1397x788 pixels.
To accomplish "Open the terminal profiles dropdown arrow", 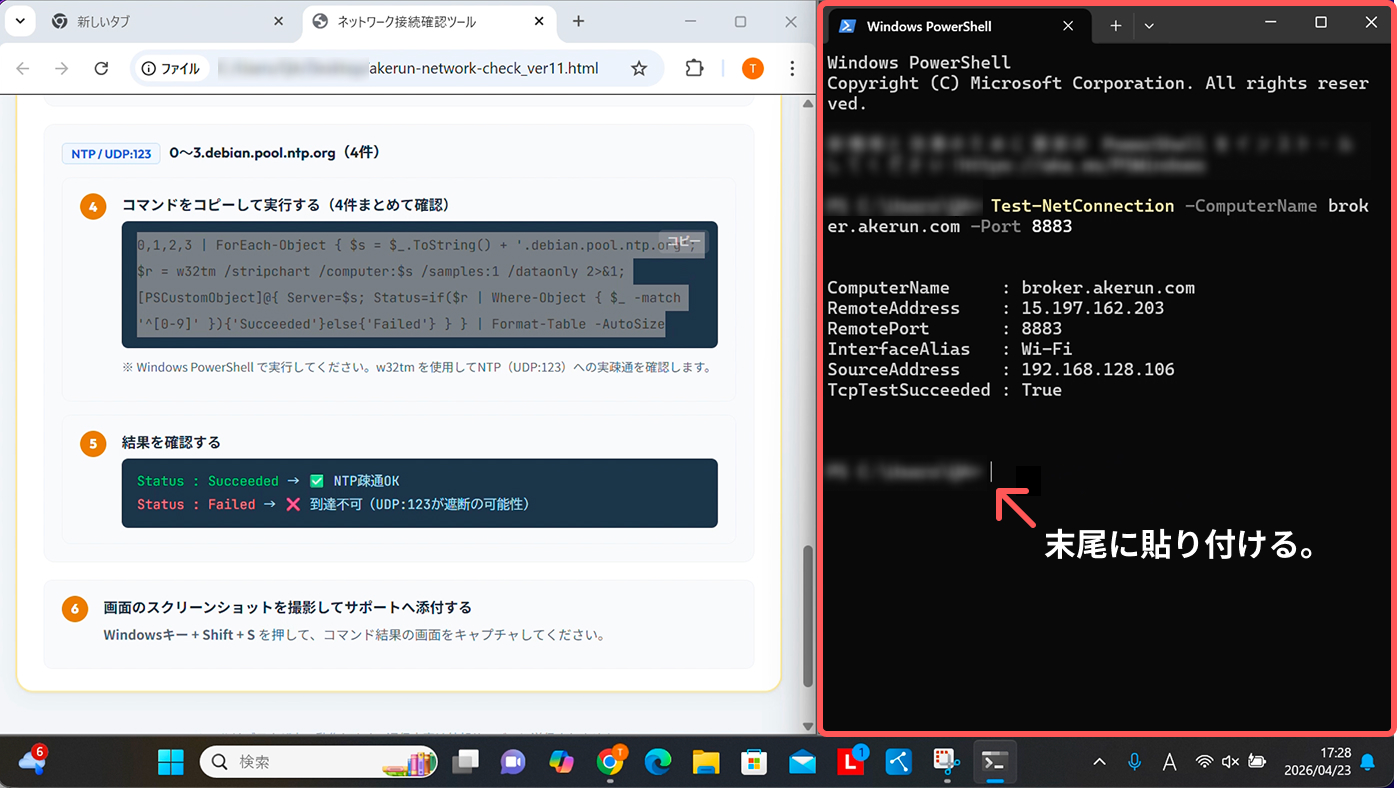I will (x=1149, y=26).
